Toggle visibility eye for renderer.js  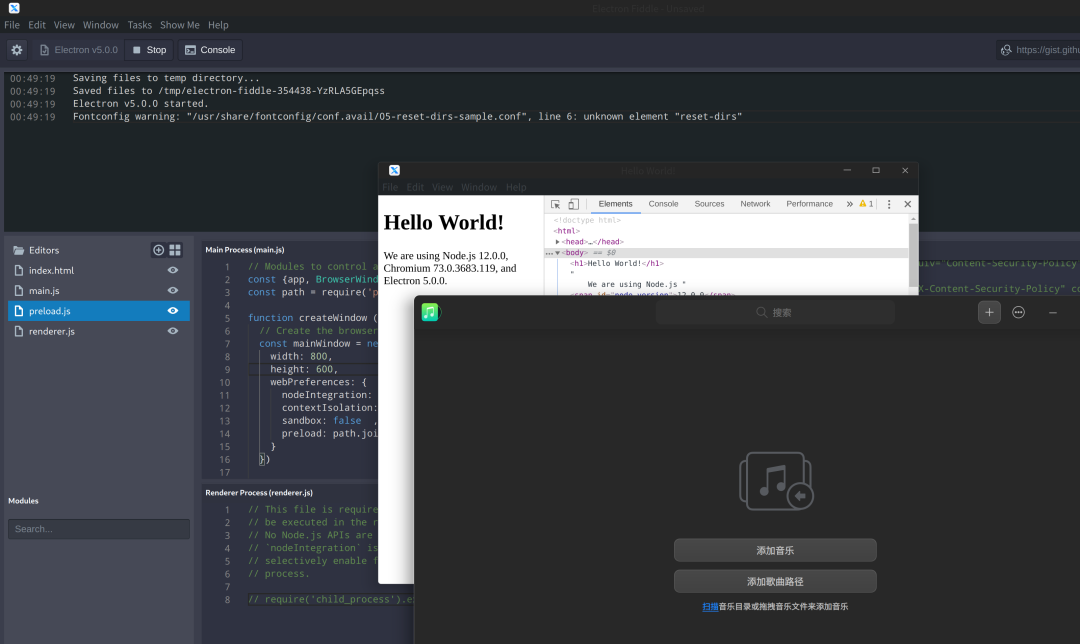pyautogui.click(x=173, y=331)
